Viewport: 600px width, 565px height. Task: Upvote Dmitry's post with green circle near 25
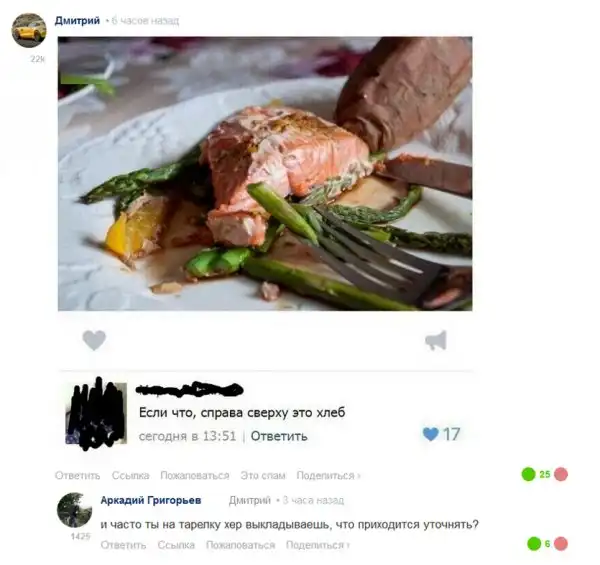[528, 474]
